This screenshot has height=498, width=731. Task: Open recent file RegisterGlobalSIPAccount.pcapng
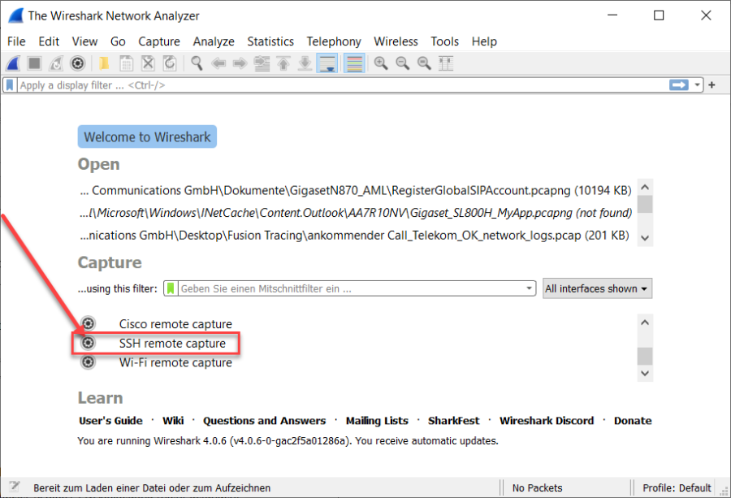(x=356, y=190)
